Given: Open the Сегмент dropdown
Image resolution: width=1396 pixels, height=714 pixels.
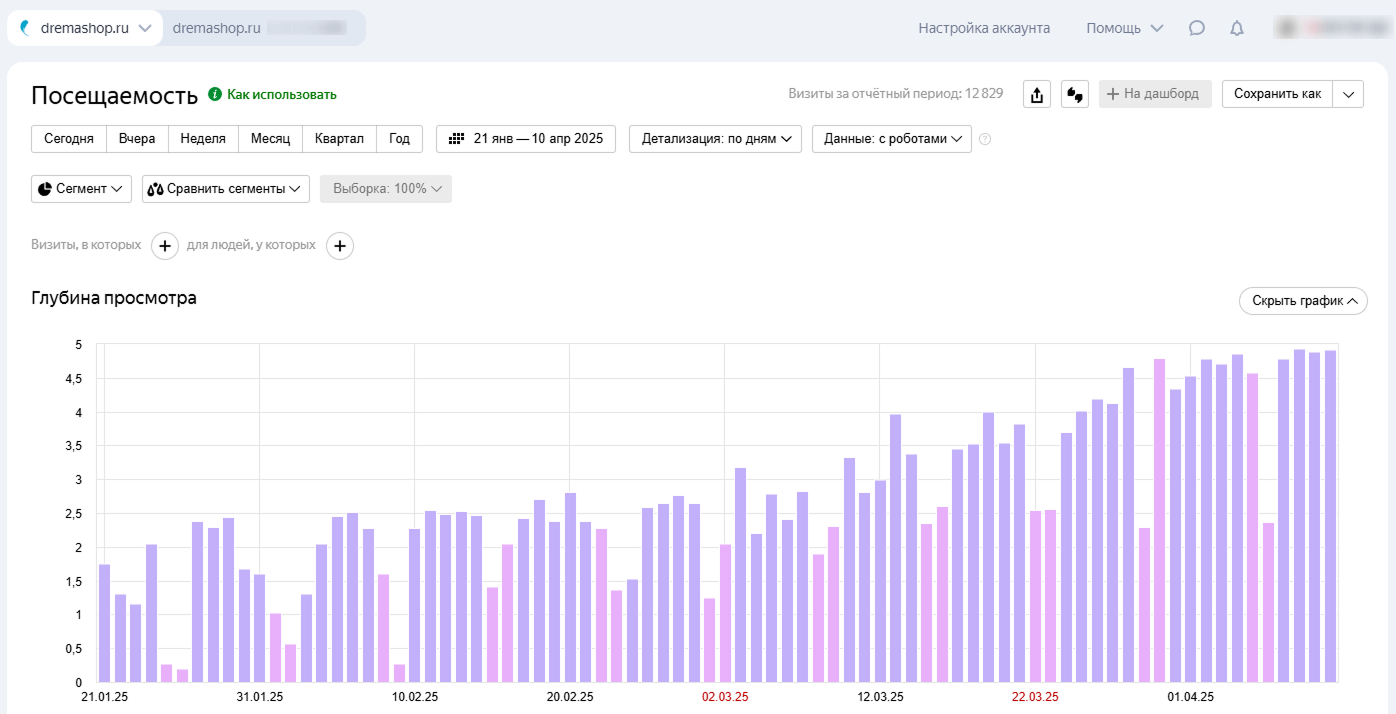Looking at the screenshot, I should click(x=81, y=189).
